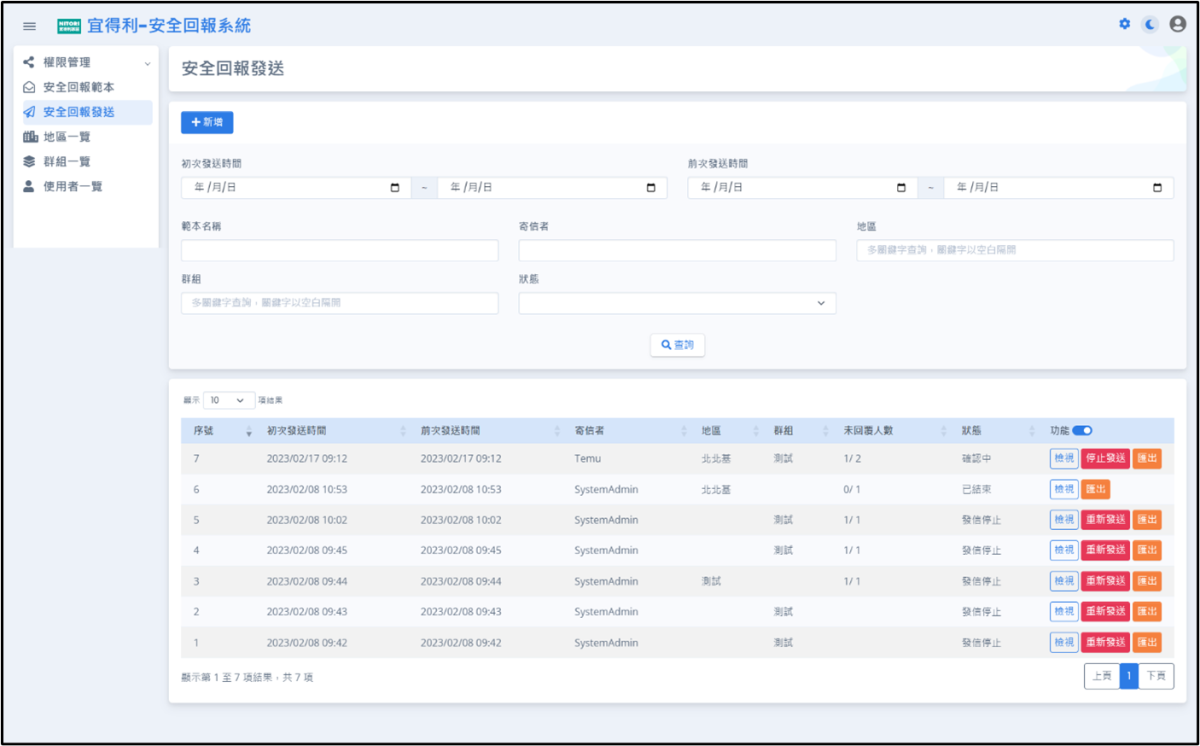
Task: Open the 狀態 dropdown filter
Action: tap(677, 303)
